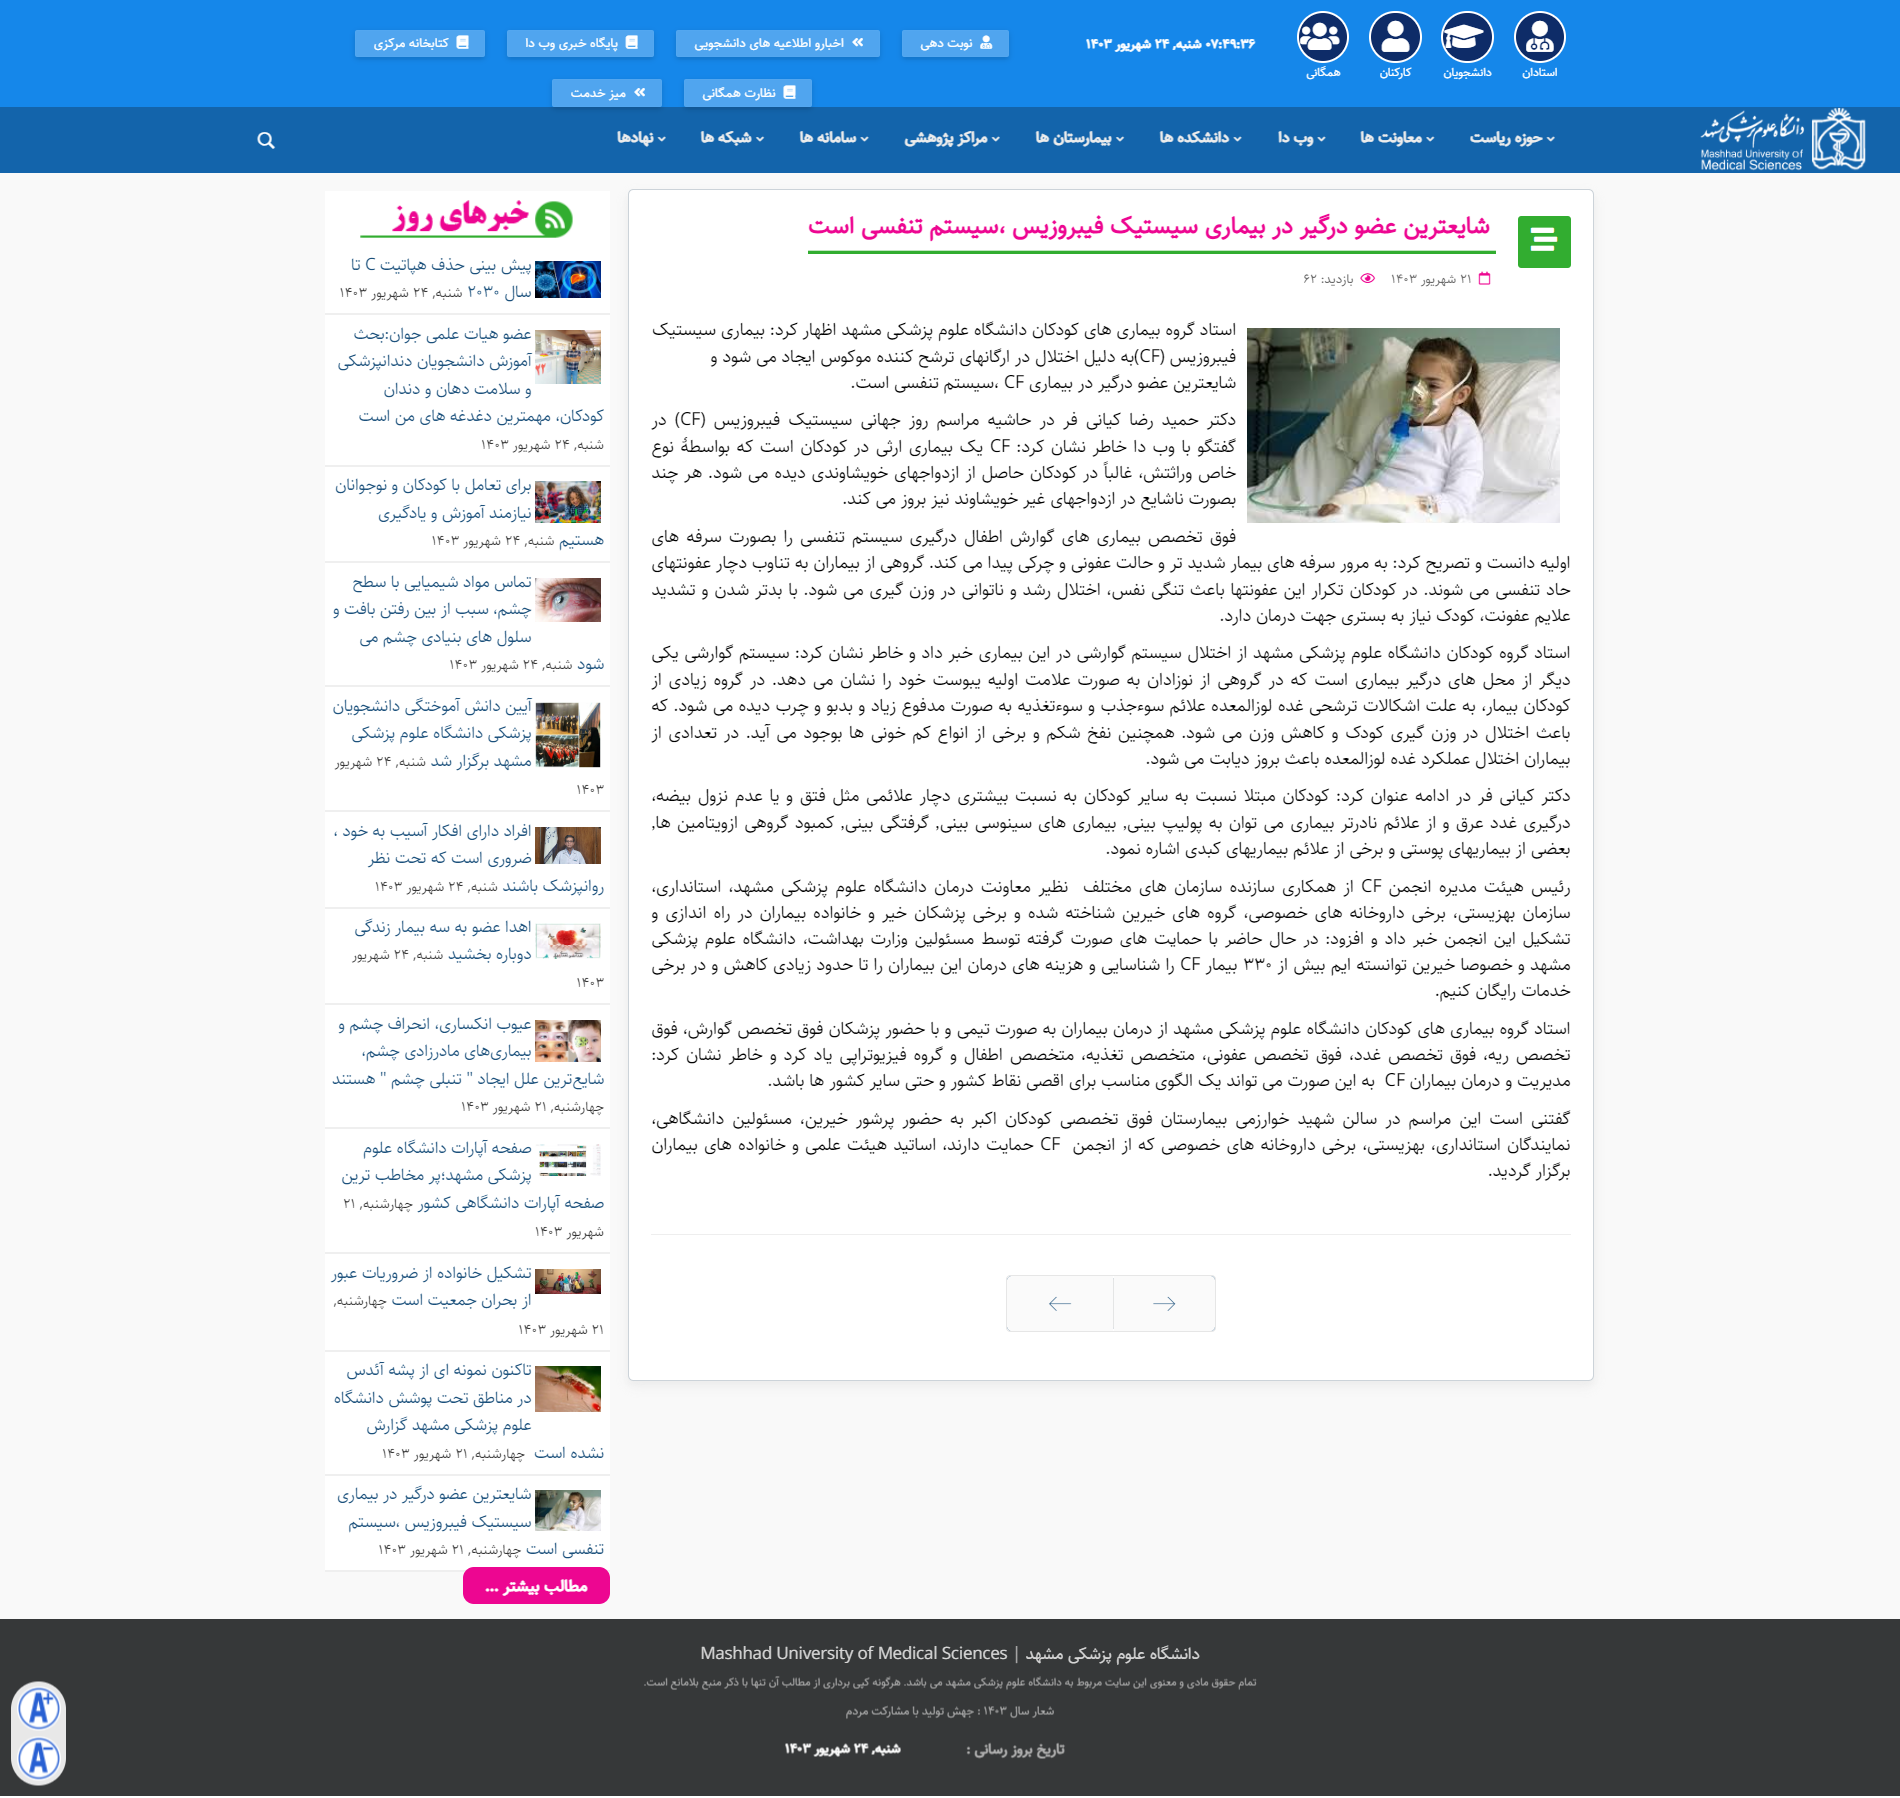Expand the شبکه ها dropdown menu
1900x1798 pixels.
click(x=732, y=138)
